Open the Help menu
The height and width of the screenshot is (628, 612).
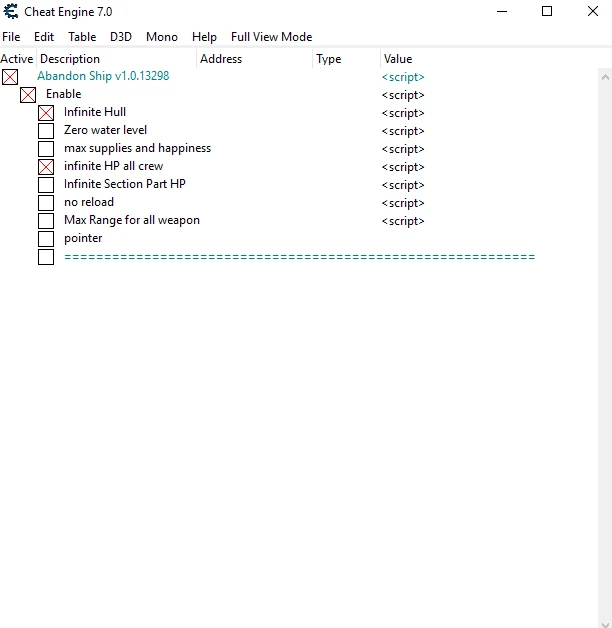coord(204,37)
